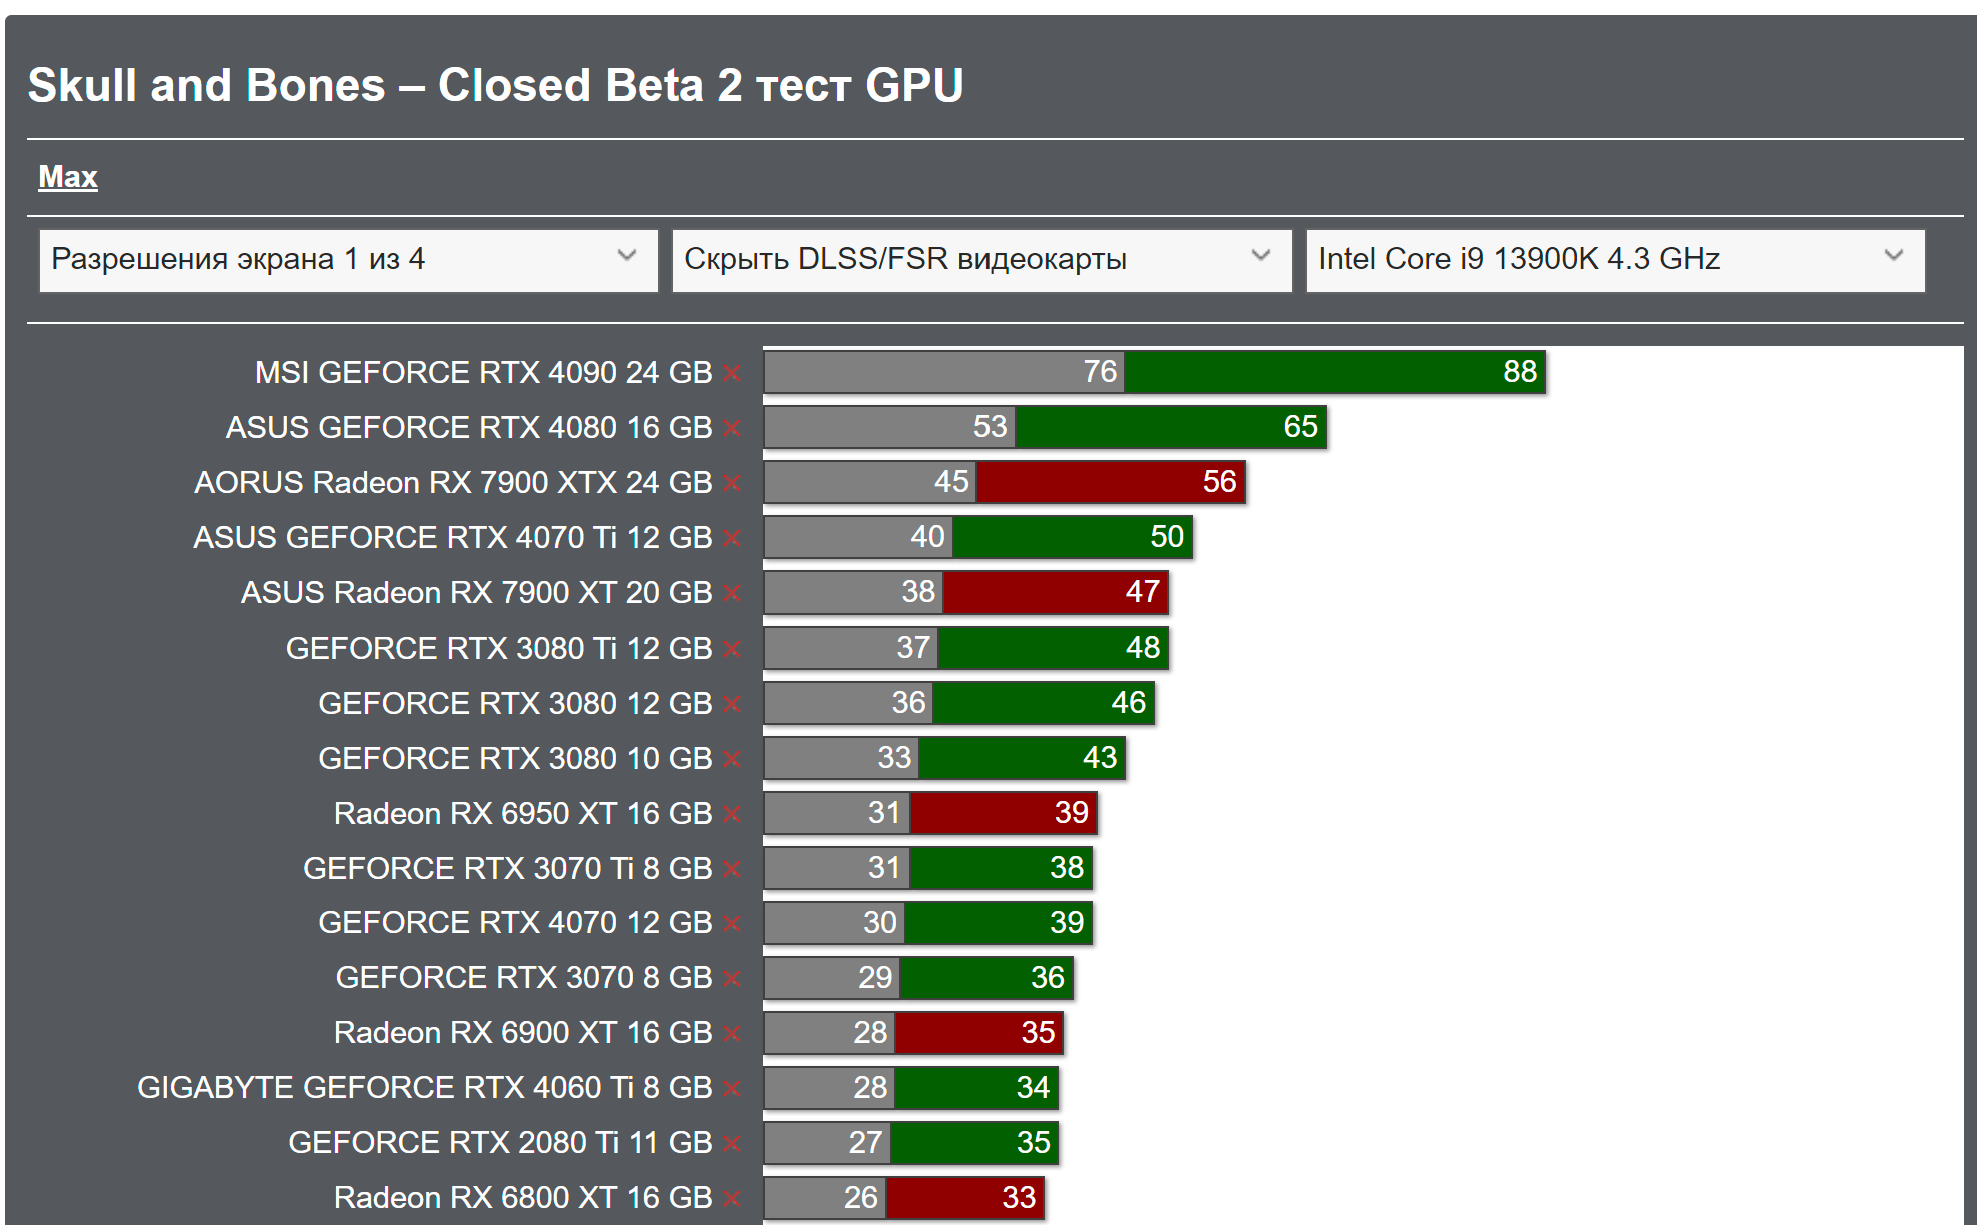Click the red 56 fps bar for RX 7900 XTX
The image size is (1978, 1226).
[x=1110, y=482]
